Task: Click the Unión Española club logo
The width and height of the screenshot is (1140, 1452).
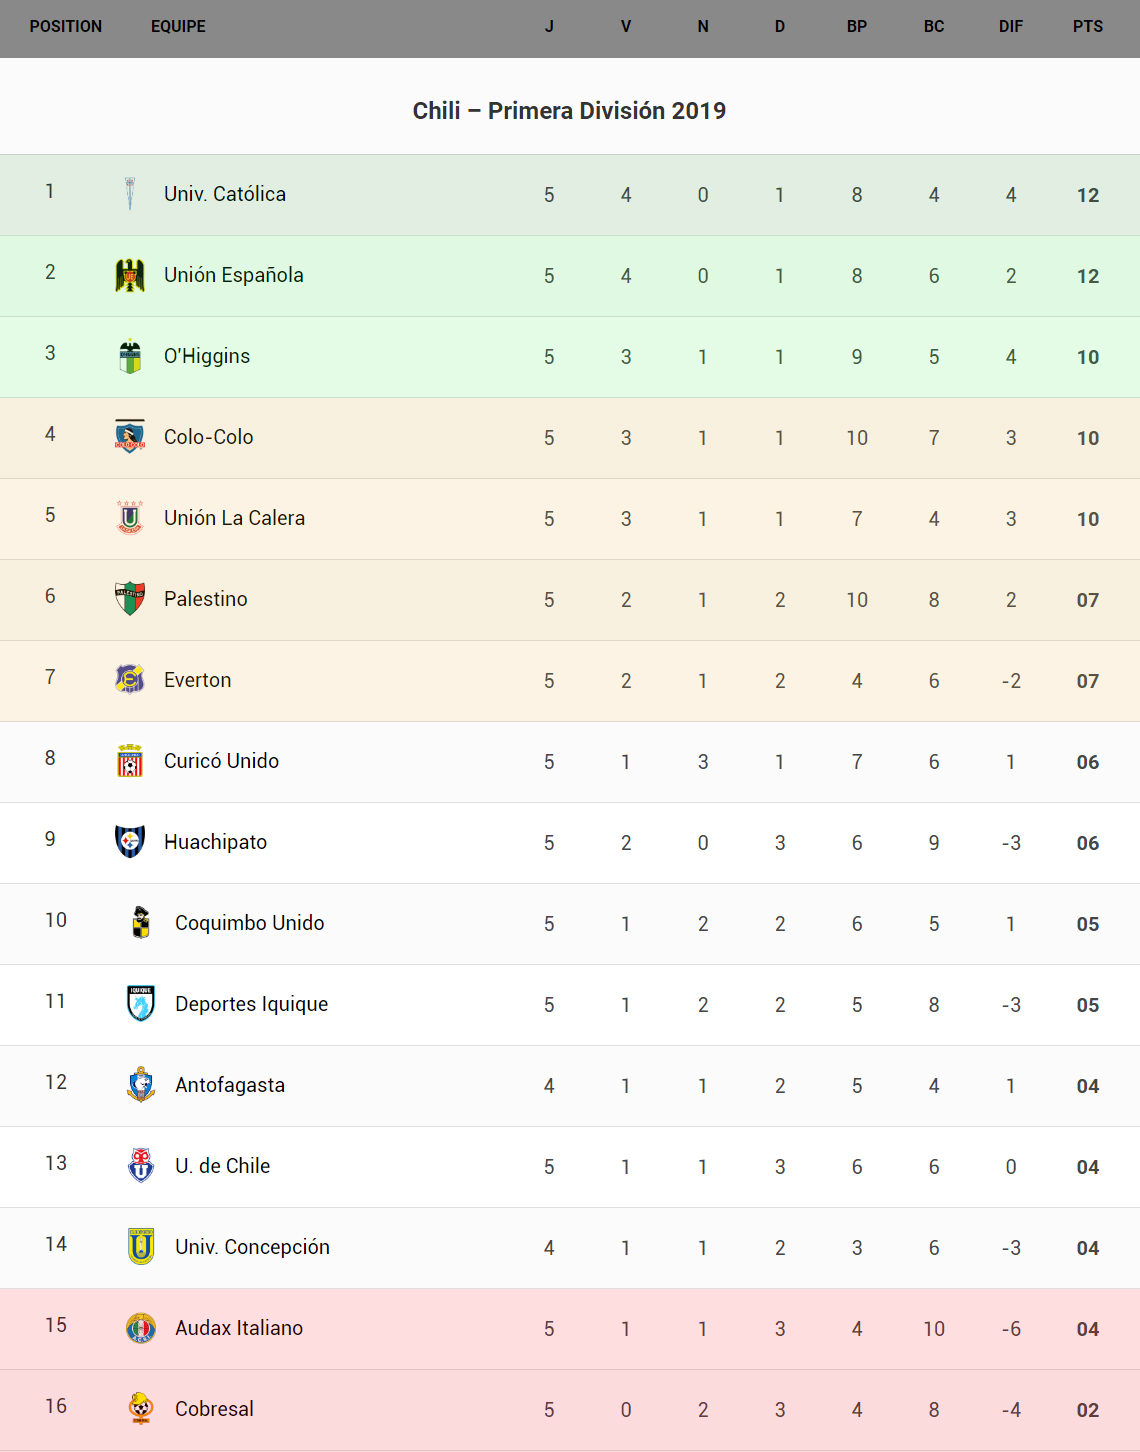Action: (x=130, y=275)
